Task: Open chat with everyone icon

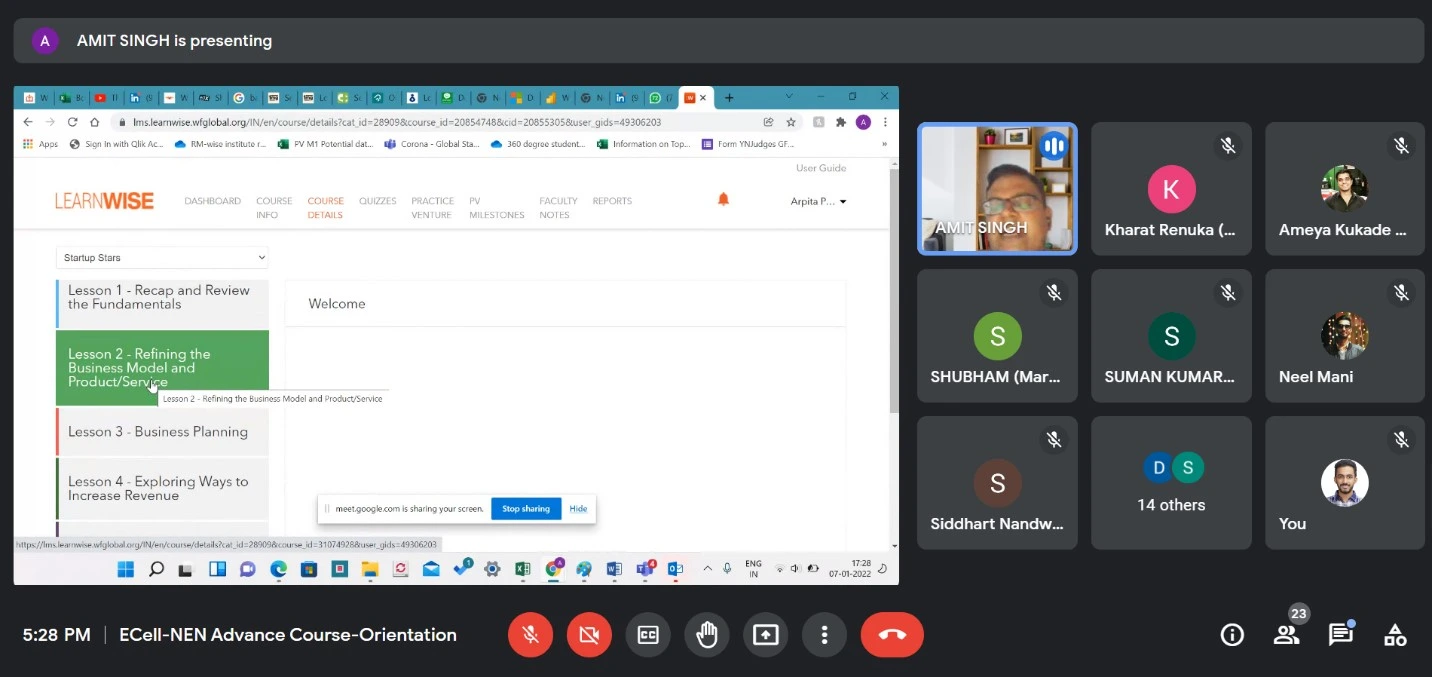Action: [1341, 635]
